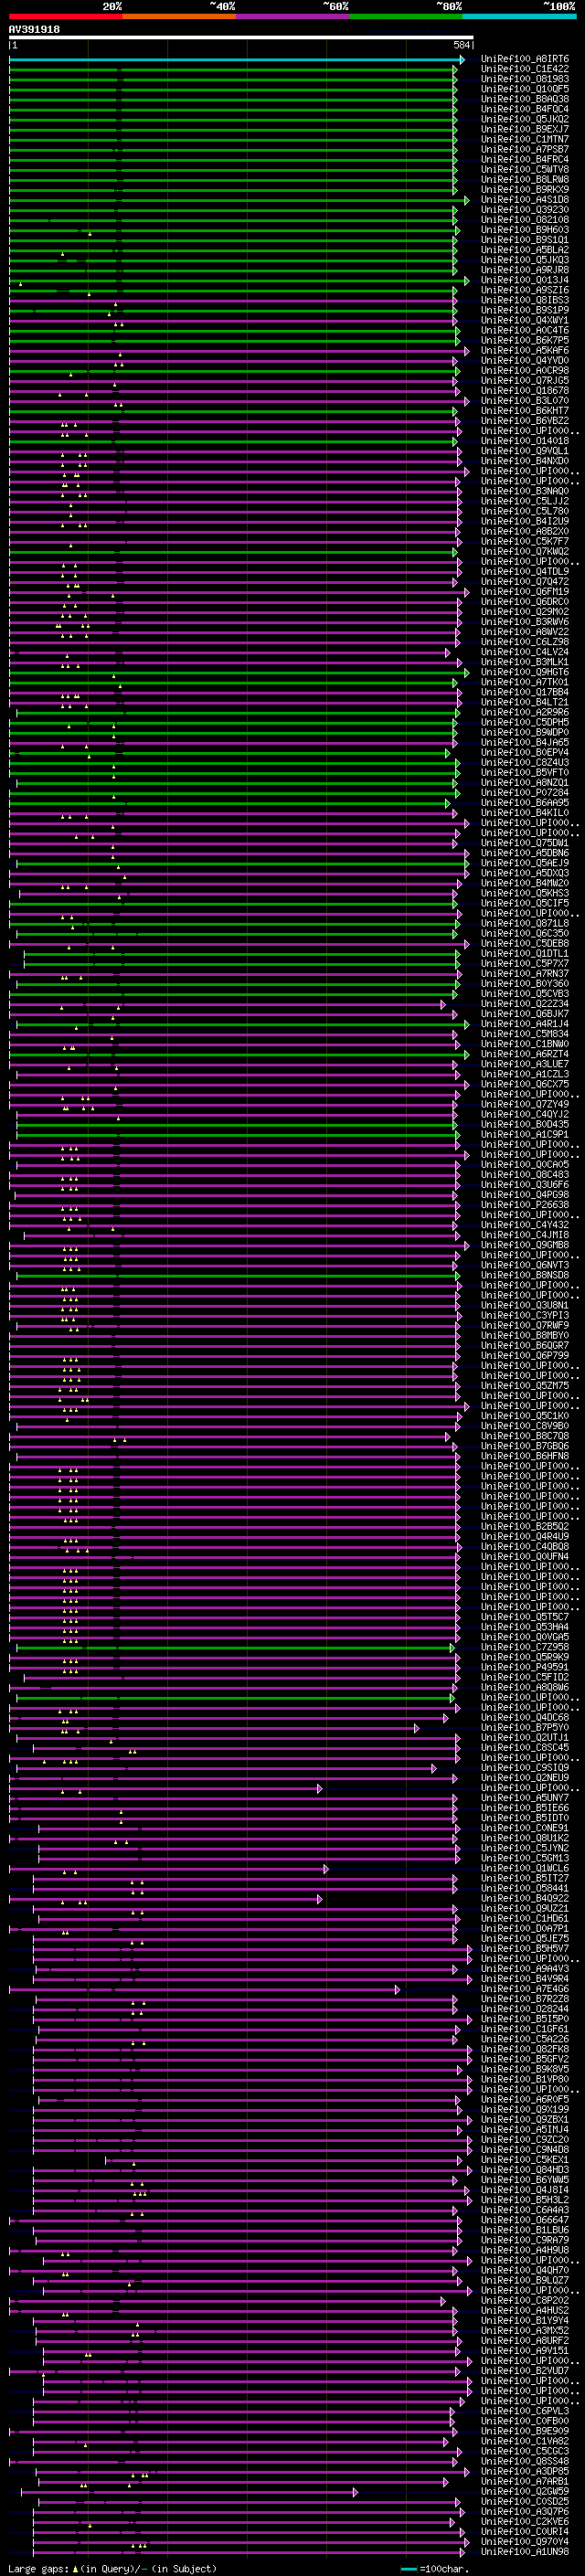
Task: Select the AV391918 query sequence label
Action: pyautogui.click(x=34, y=30)
